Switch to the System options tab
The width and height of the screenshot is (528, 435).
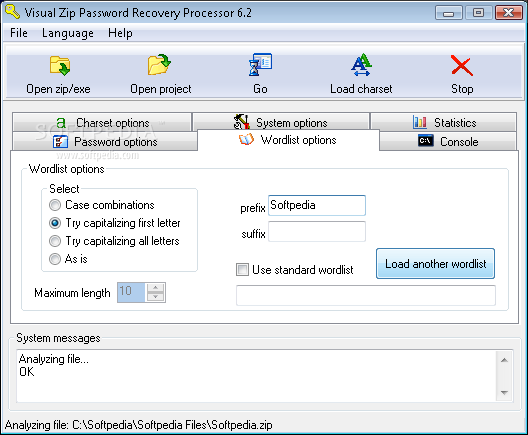[x=281, y=122]
